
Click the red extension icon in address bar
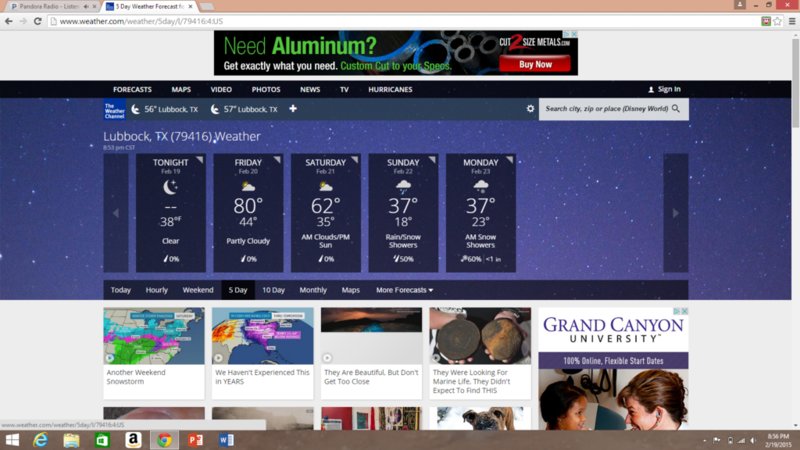(766, 21)
